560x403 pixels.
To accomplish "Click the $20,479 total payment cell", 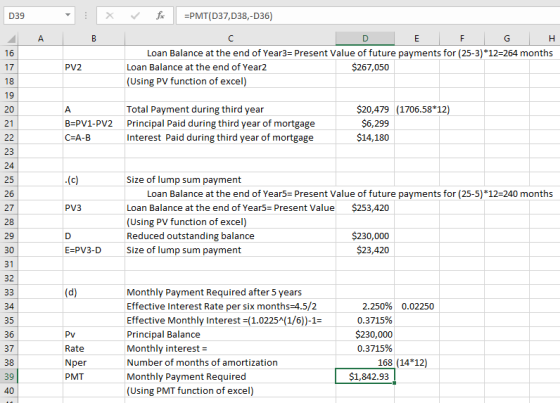I will (365, 109).
